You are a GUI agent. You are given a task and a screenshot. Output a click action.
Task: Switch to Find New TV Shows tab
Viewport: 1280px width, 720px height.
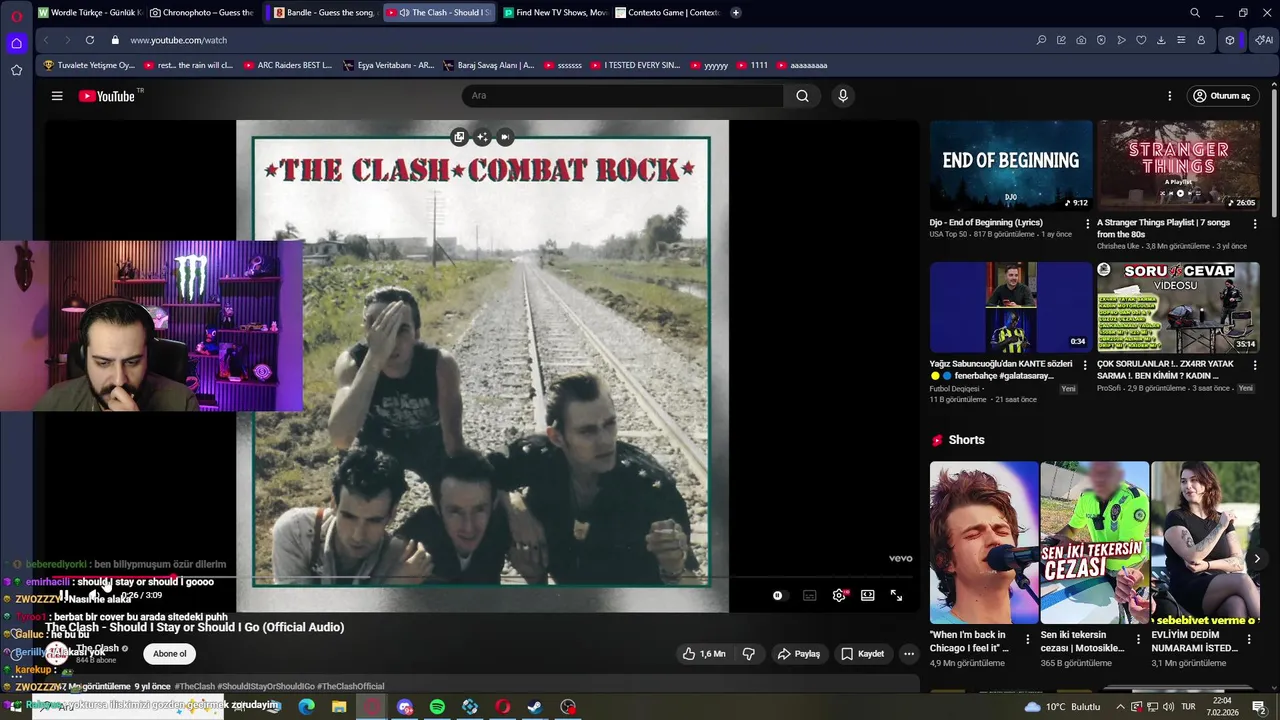pyautogui.click(x=554, y=13)
